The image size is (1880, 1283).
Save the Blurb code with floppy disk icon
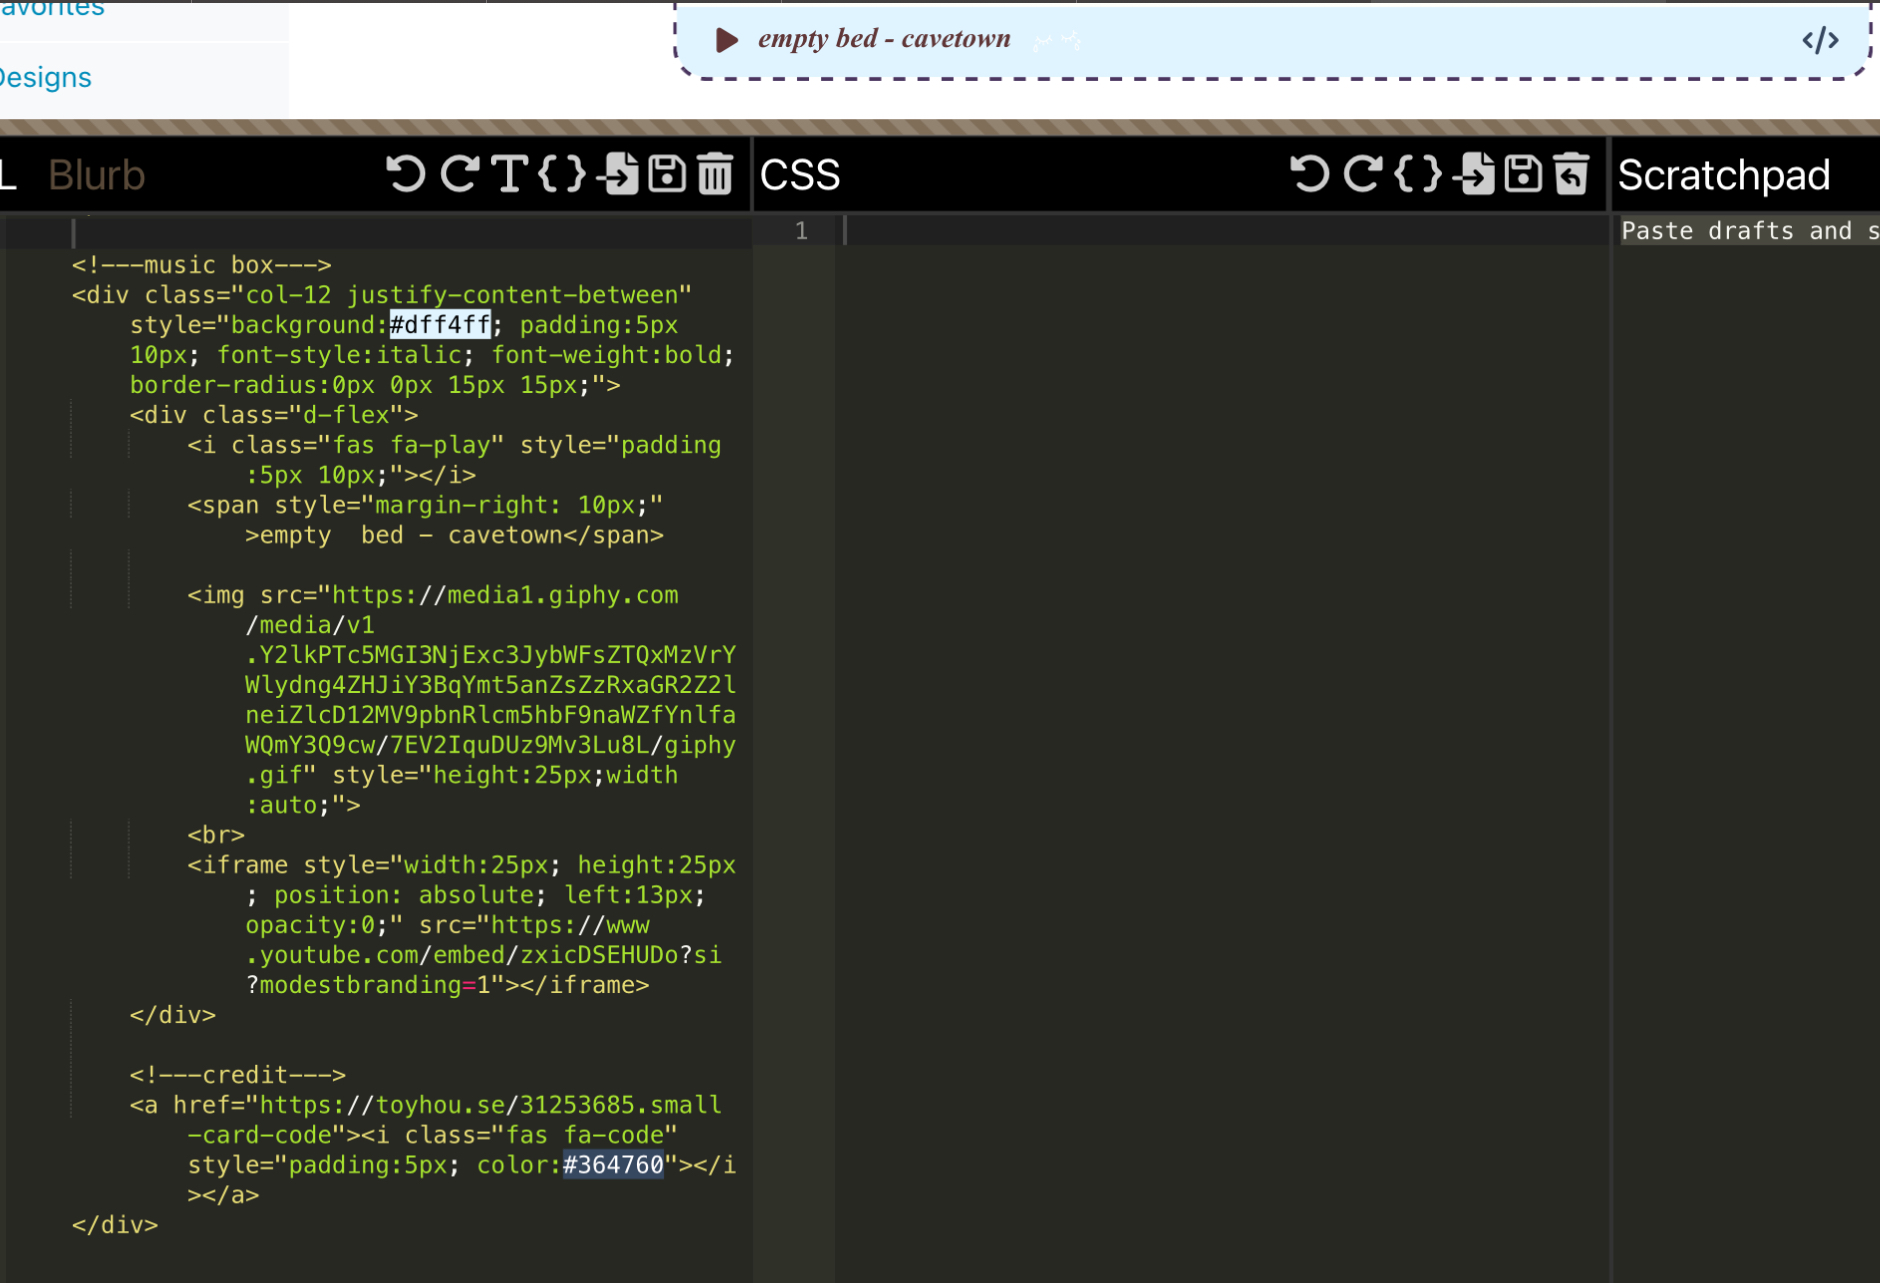point(667,174)
